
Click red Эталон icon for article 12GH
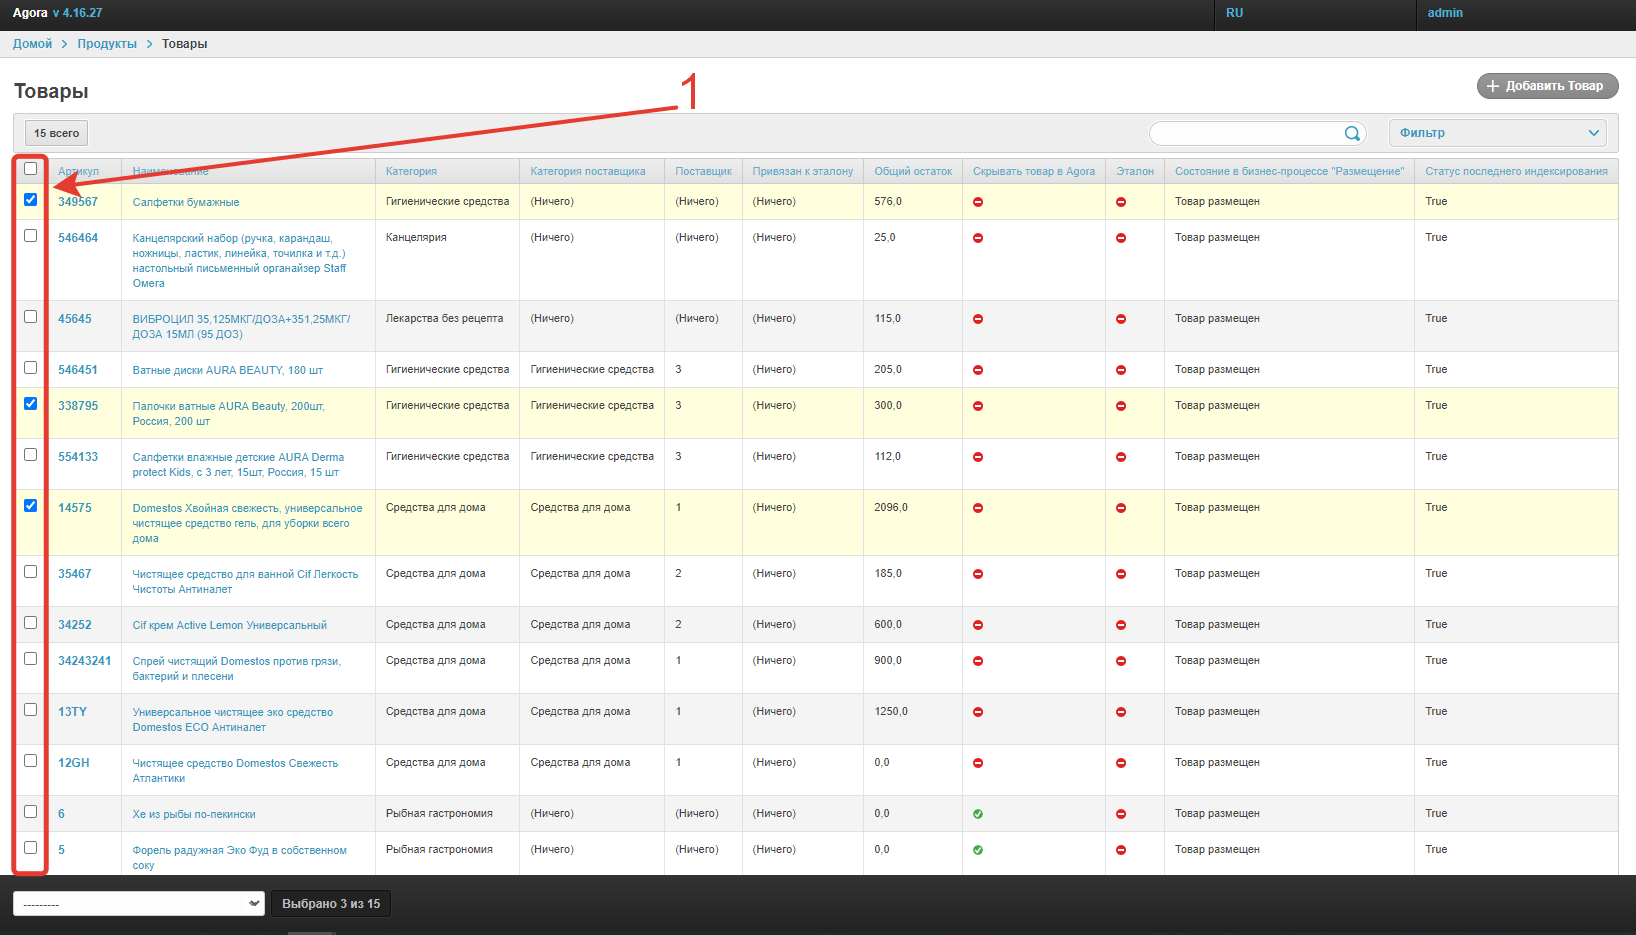pos(1121,763)
